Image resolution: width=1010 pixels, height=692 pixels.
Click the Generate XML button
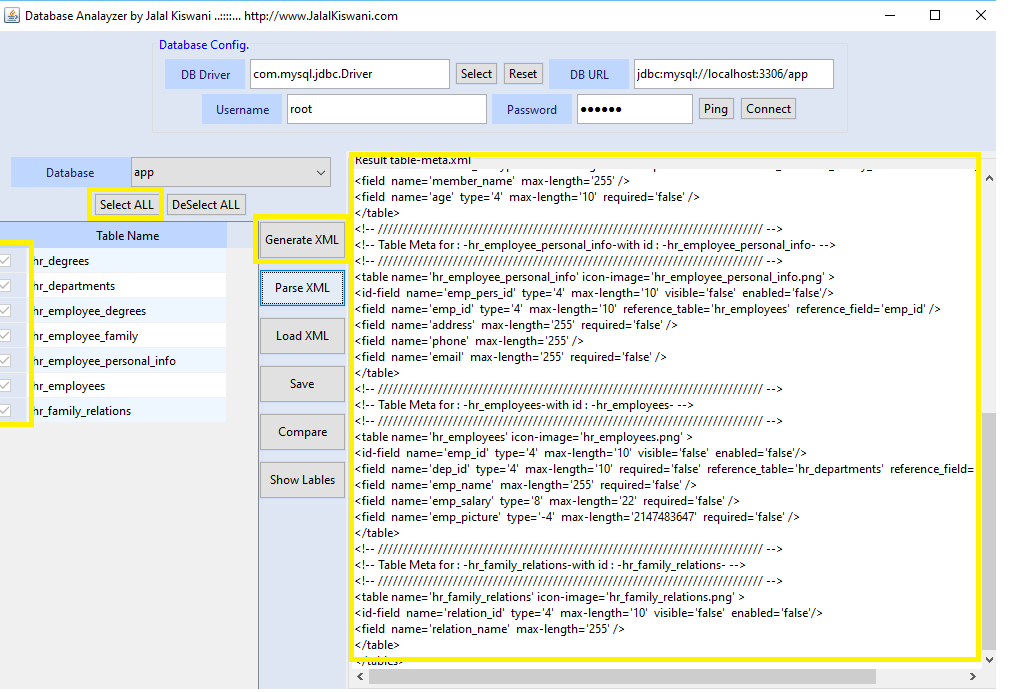302,240
